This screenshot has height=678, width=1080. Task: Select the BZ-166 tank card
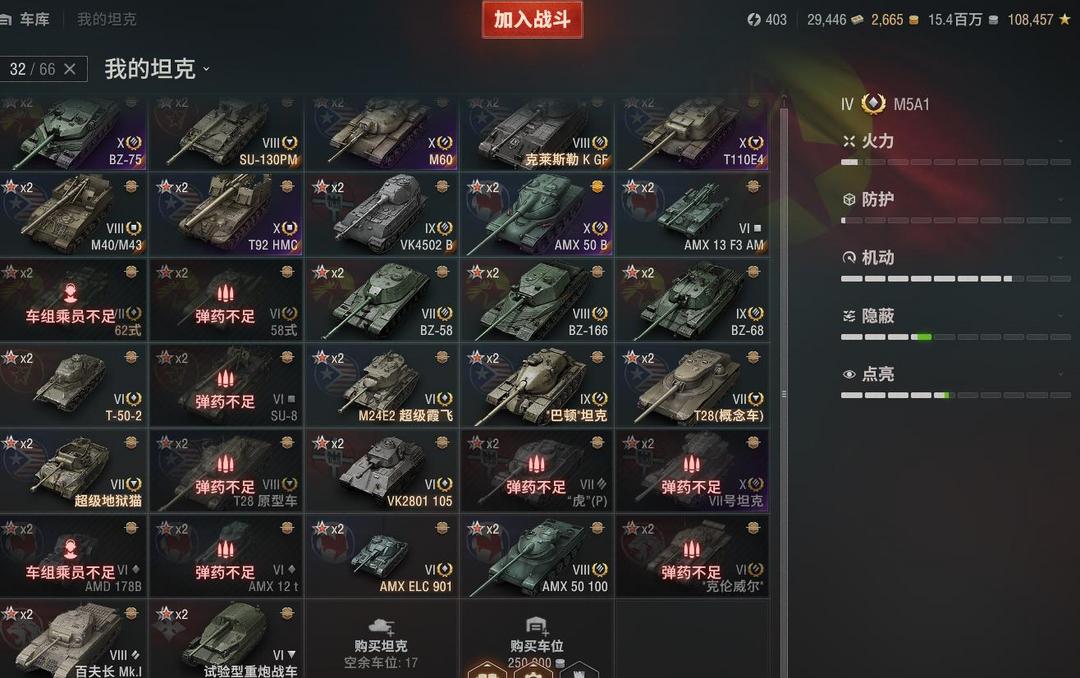pos(537,300)
